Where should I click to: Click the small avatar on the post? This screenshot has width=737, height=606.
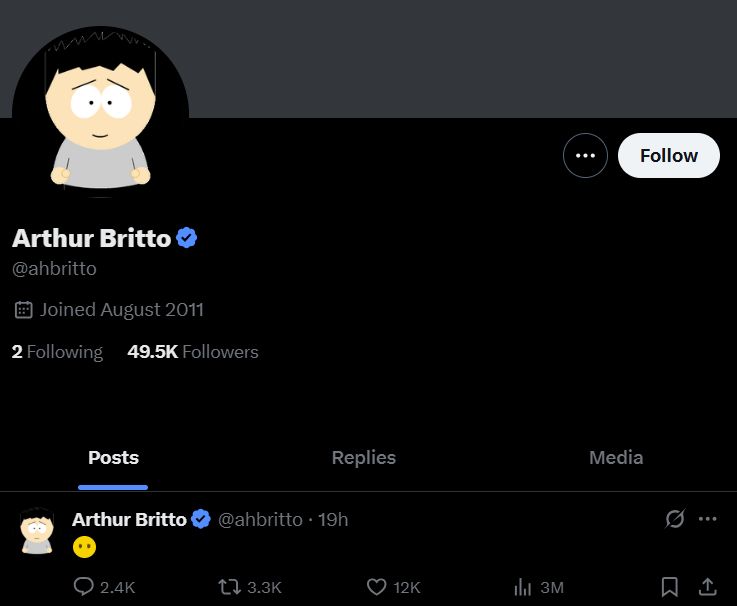(x=36, y=531)
